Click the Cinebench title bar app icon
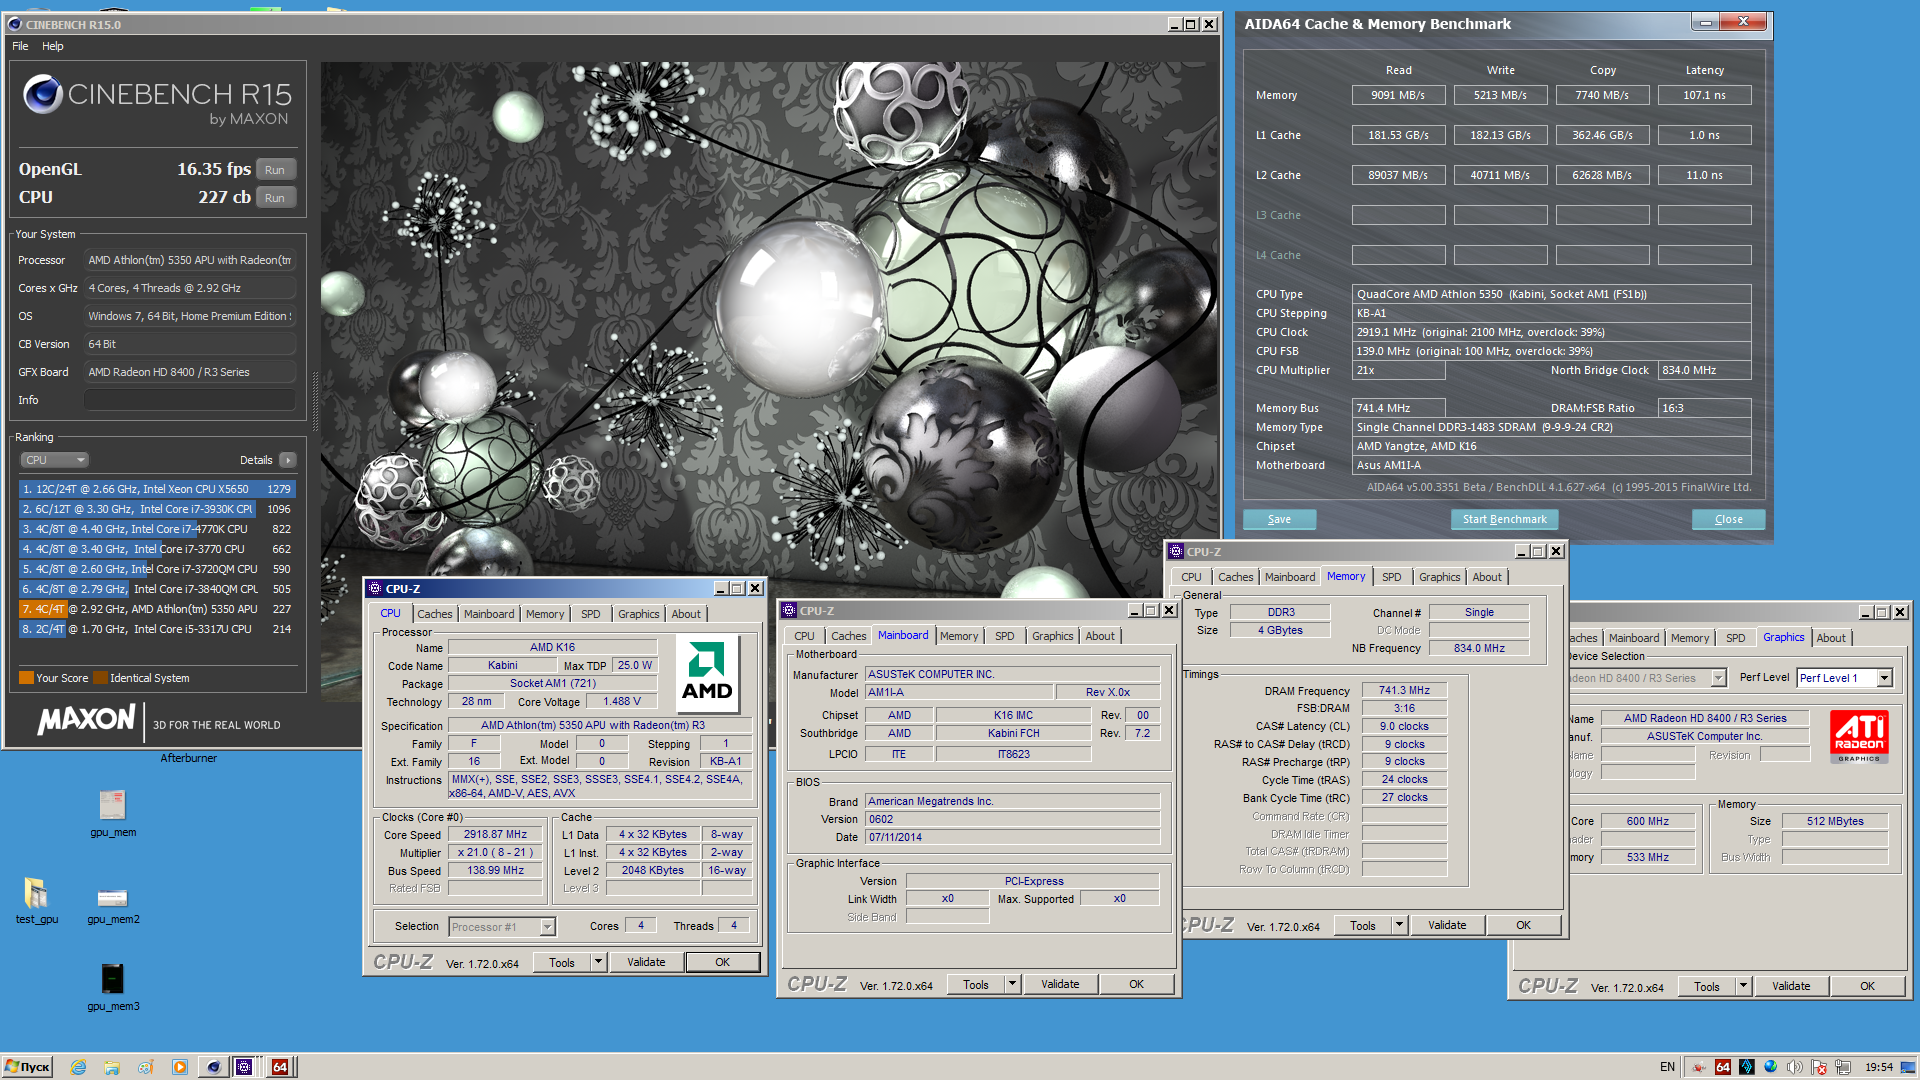The height and width of the screenshot is (1080, 1920). point(14,24)
